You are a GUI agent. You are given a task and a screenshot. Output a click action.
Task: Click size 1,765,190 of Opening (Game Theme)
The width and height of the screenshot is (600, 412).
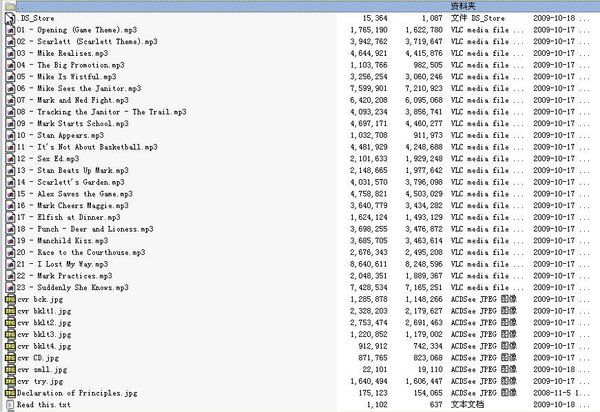tap(368, 30)
